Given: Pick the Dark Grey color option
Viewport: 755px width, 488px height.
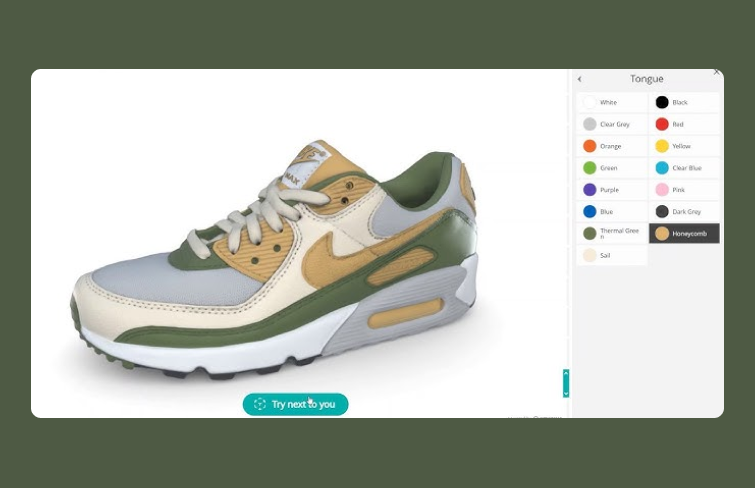Looking at the screenshot, I should tap(684, 211).
